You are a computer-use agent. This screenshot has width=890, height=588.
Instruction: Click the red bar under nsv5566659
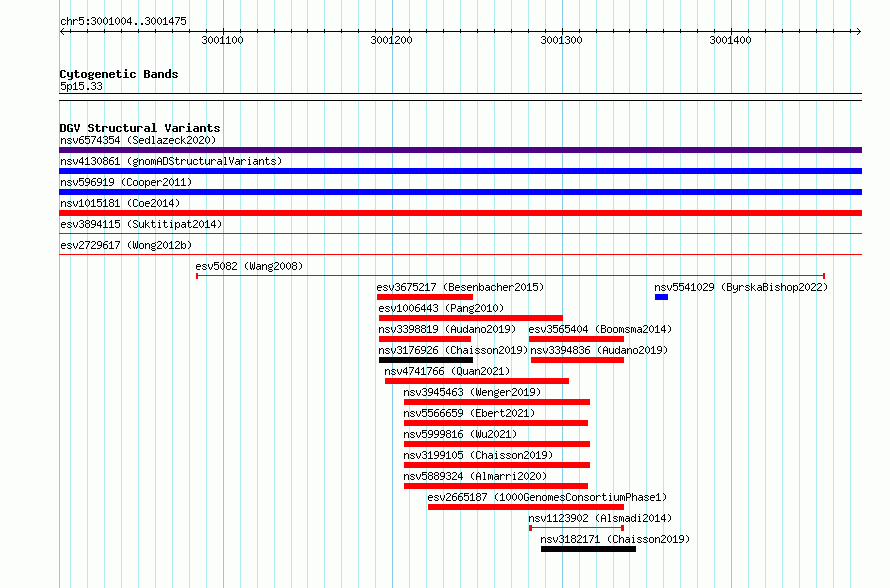click(496, 423)
